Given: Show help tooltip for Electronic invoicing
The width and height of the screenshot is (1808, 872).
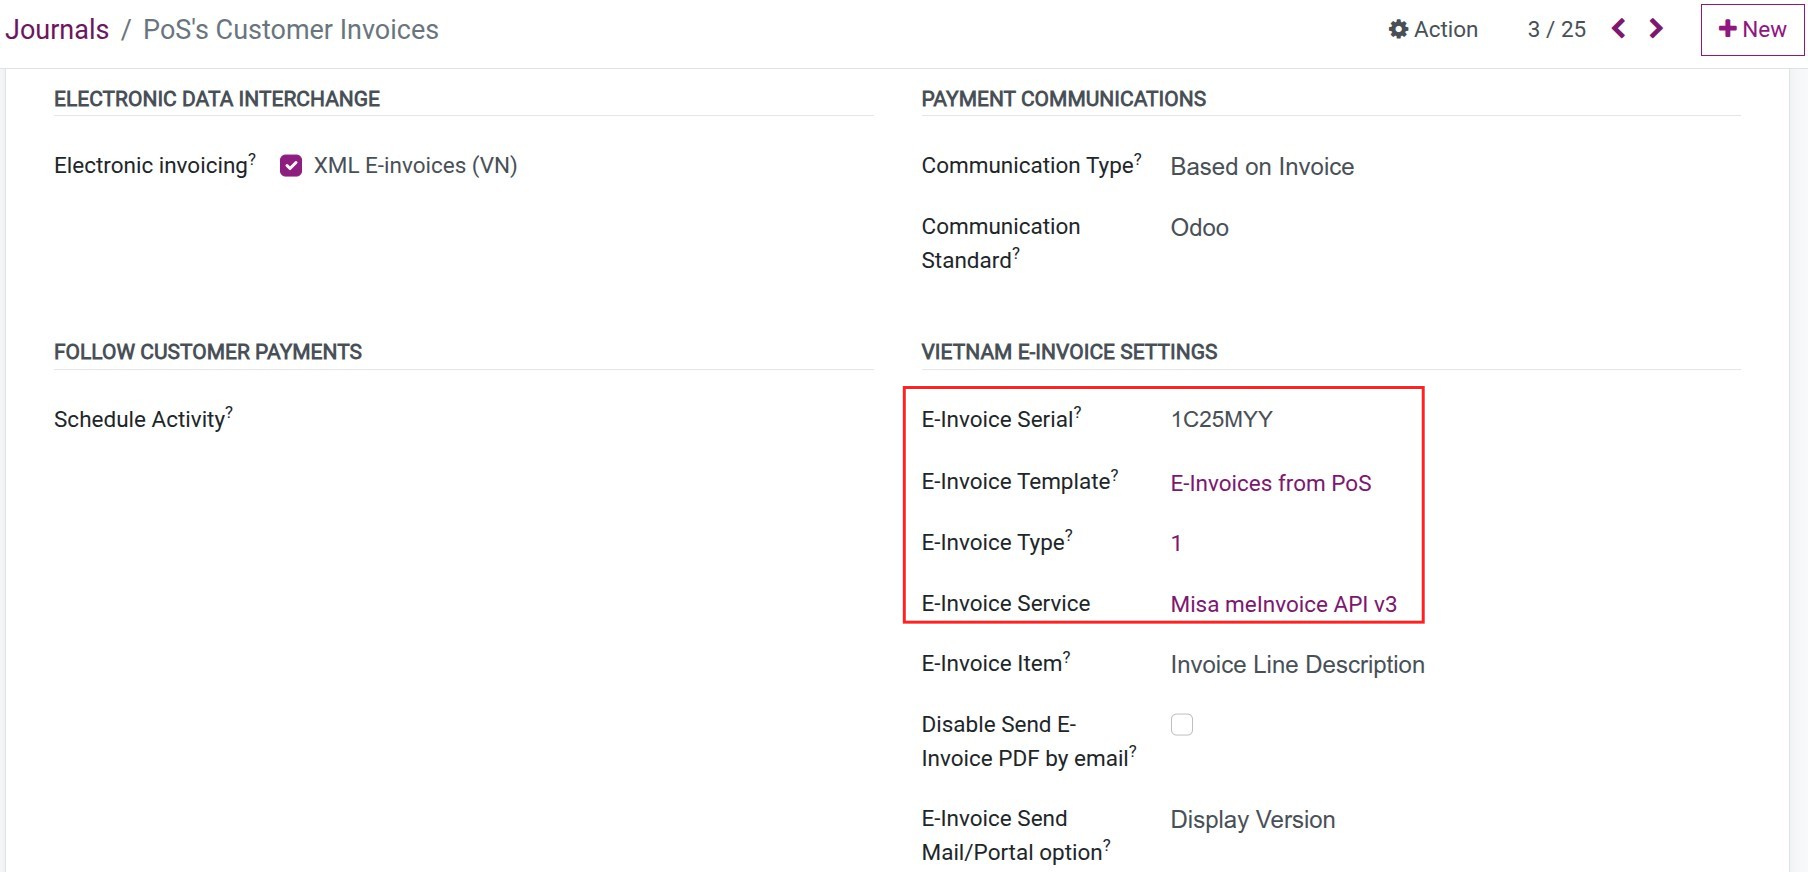Looking at the screenshot, I should [252, 158].
